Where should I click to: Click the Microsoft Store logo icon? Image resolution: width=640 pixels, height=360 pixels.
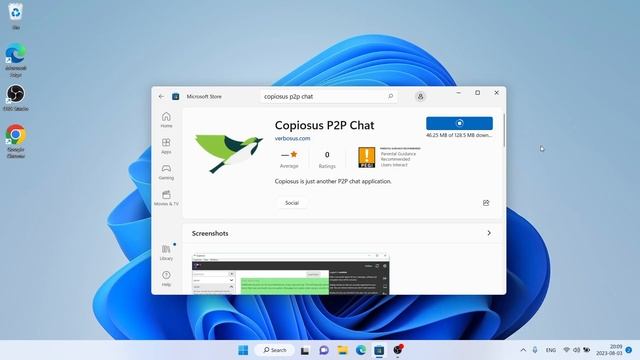[176, 96]
